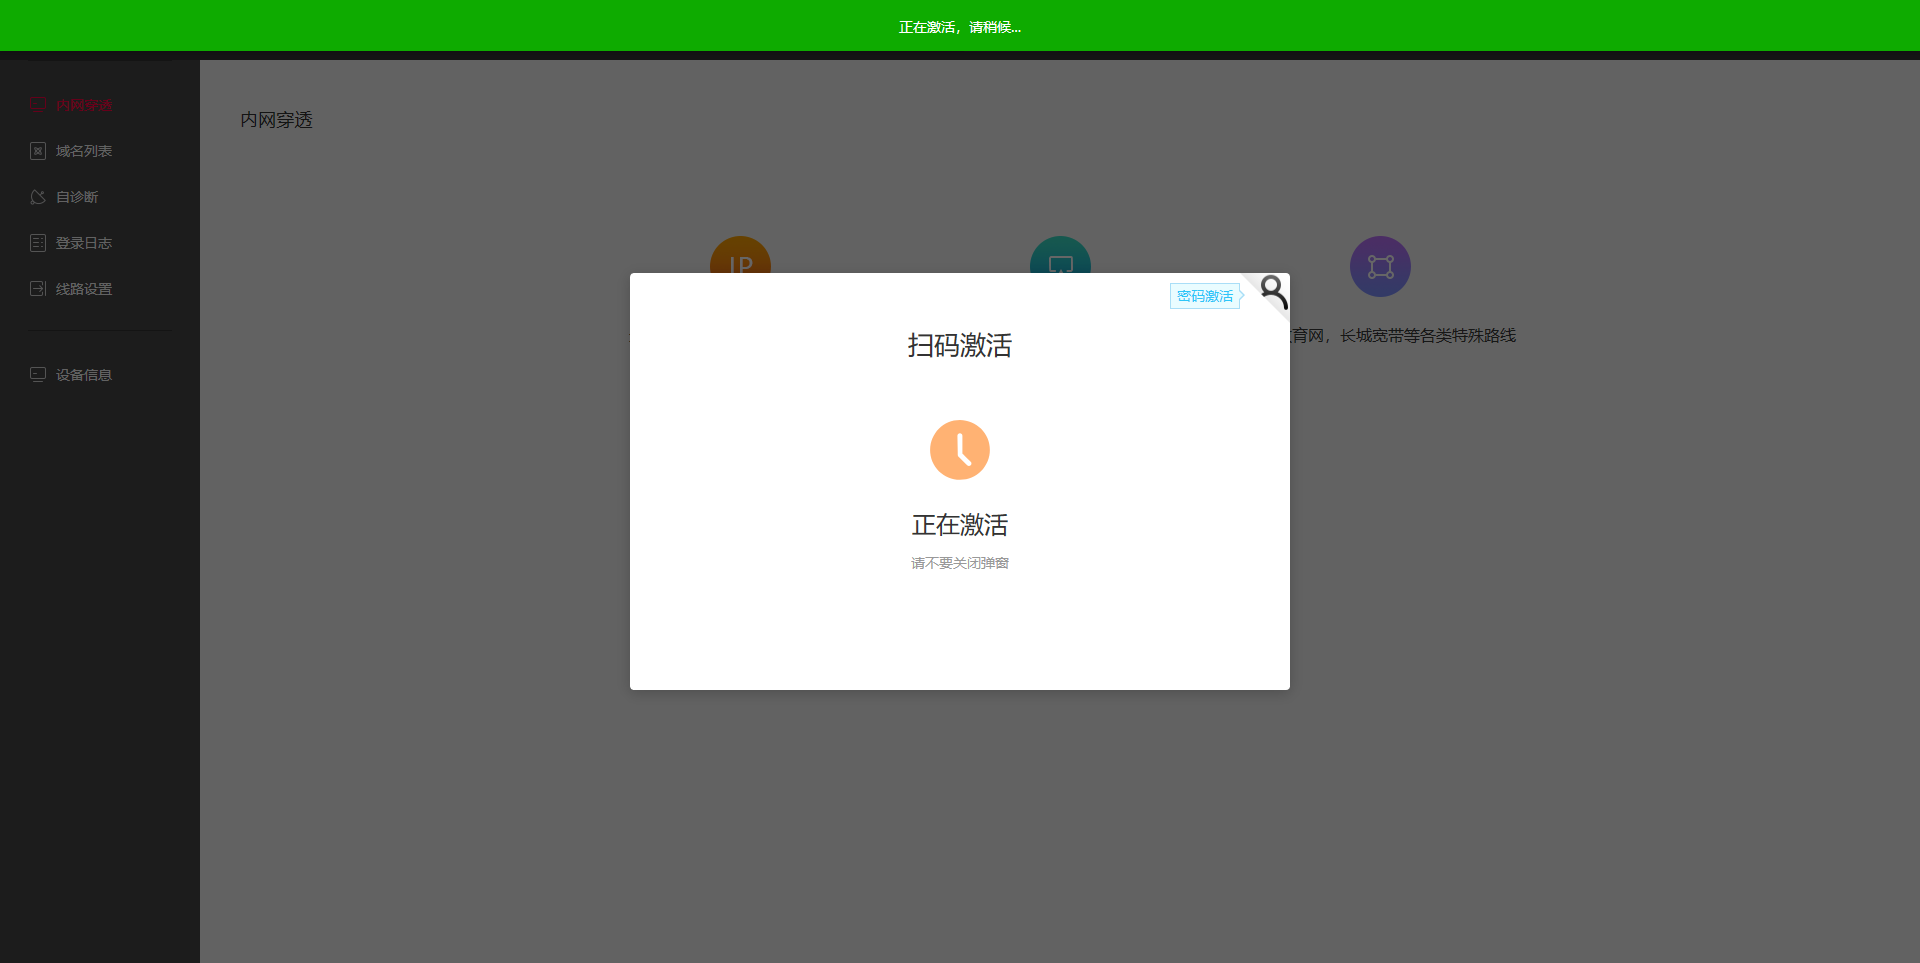This screenshot has height=963, width=1920.
Task: Click the orange clock status icon
Action: 960,450
